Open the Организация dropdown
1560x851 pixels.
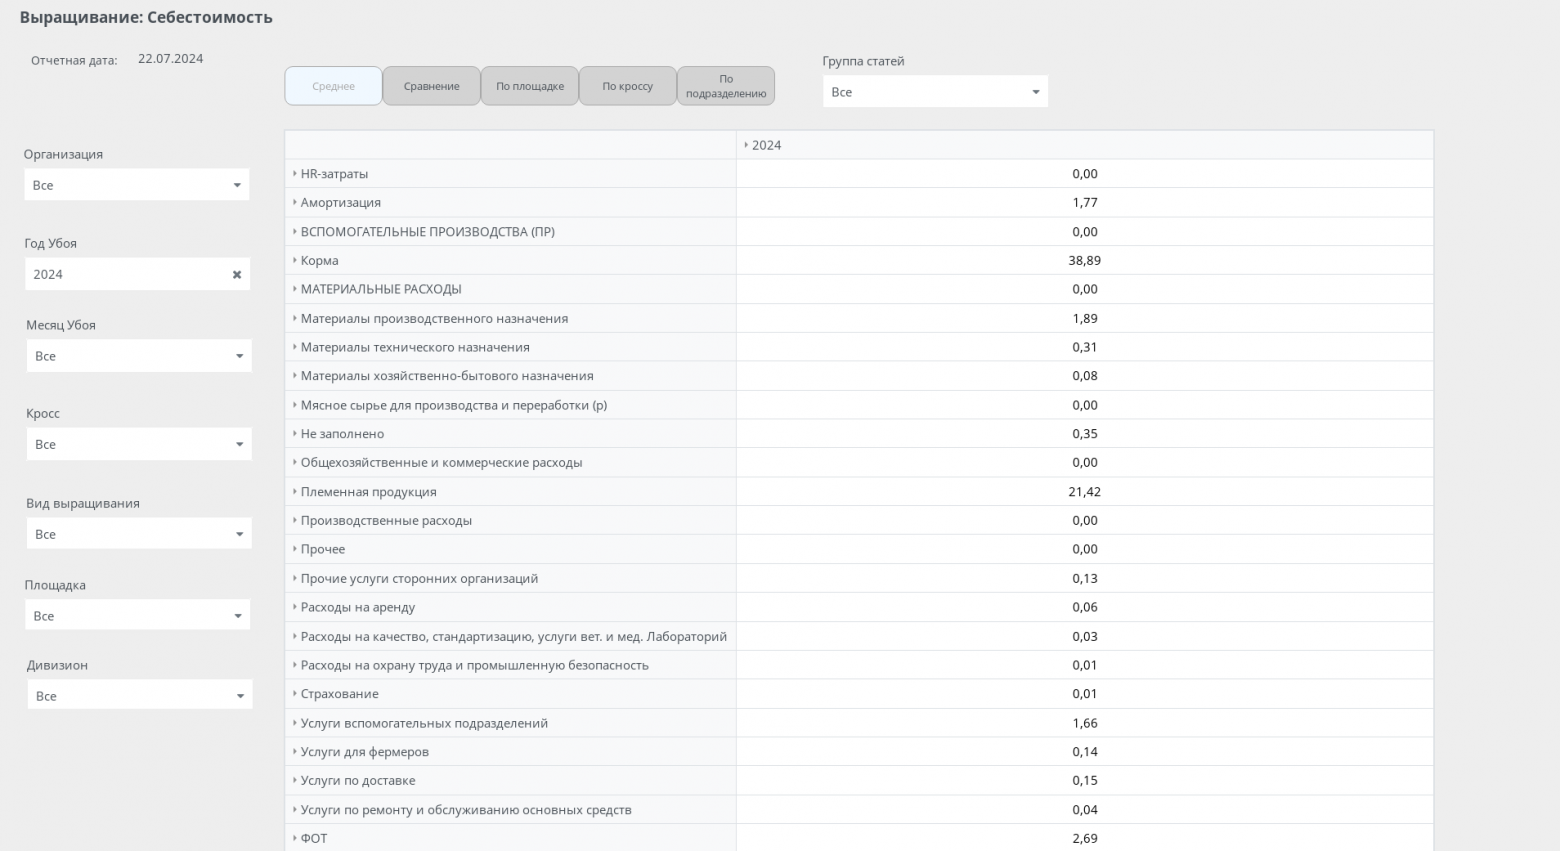click(x=137, y=185)
